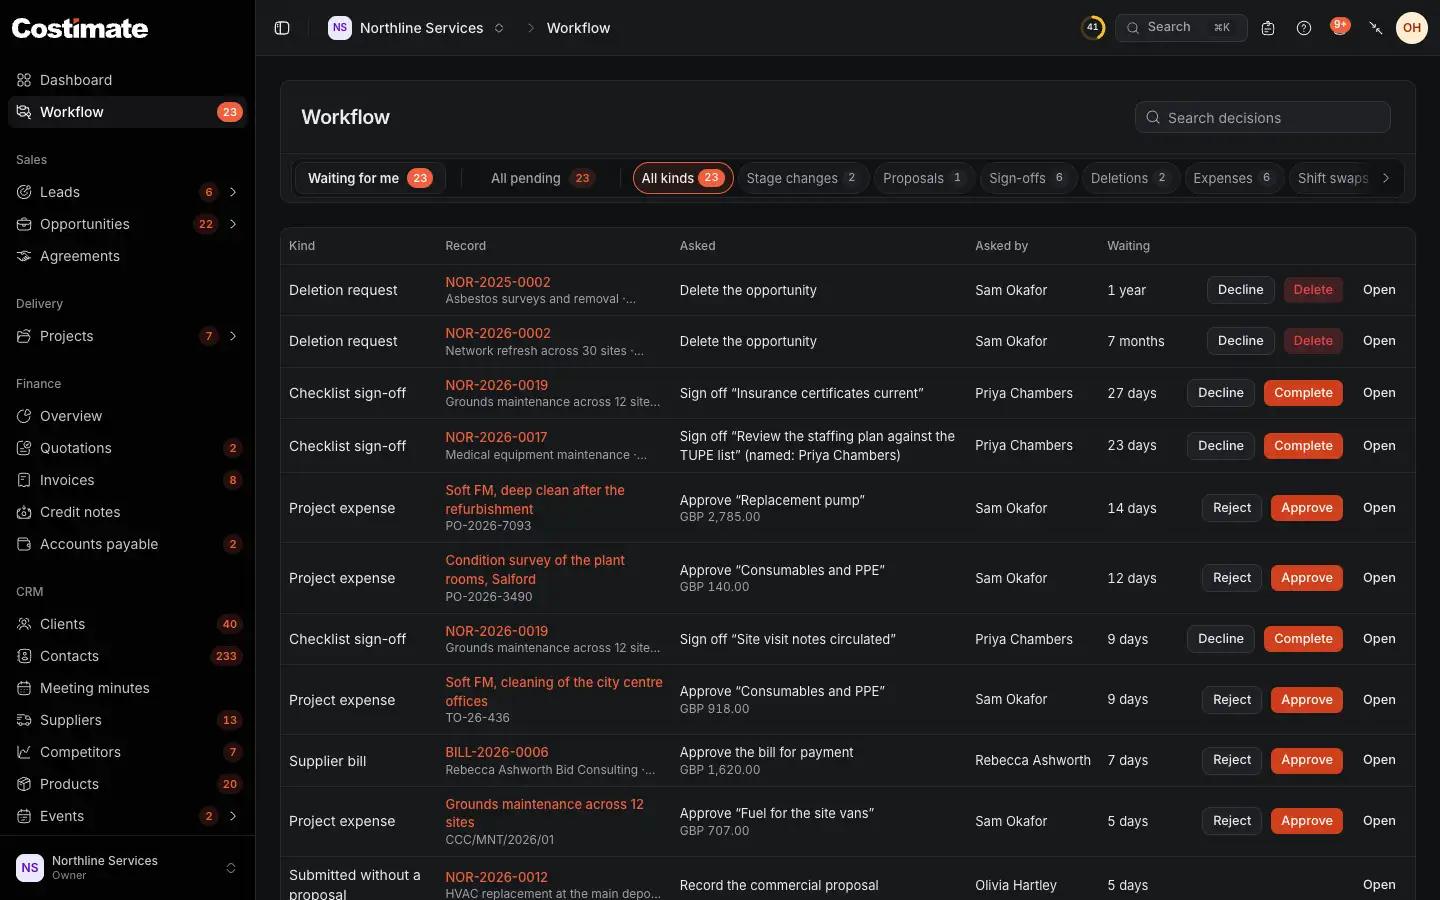Select Workflow in the sidebar
This screenshot has width=1440, height=900.
tap(127, 112)
